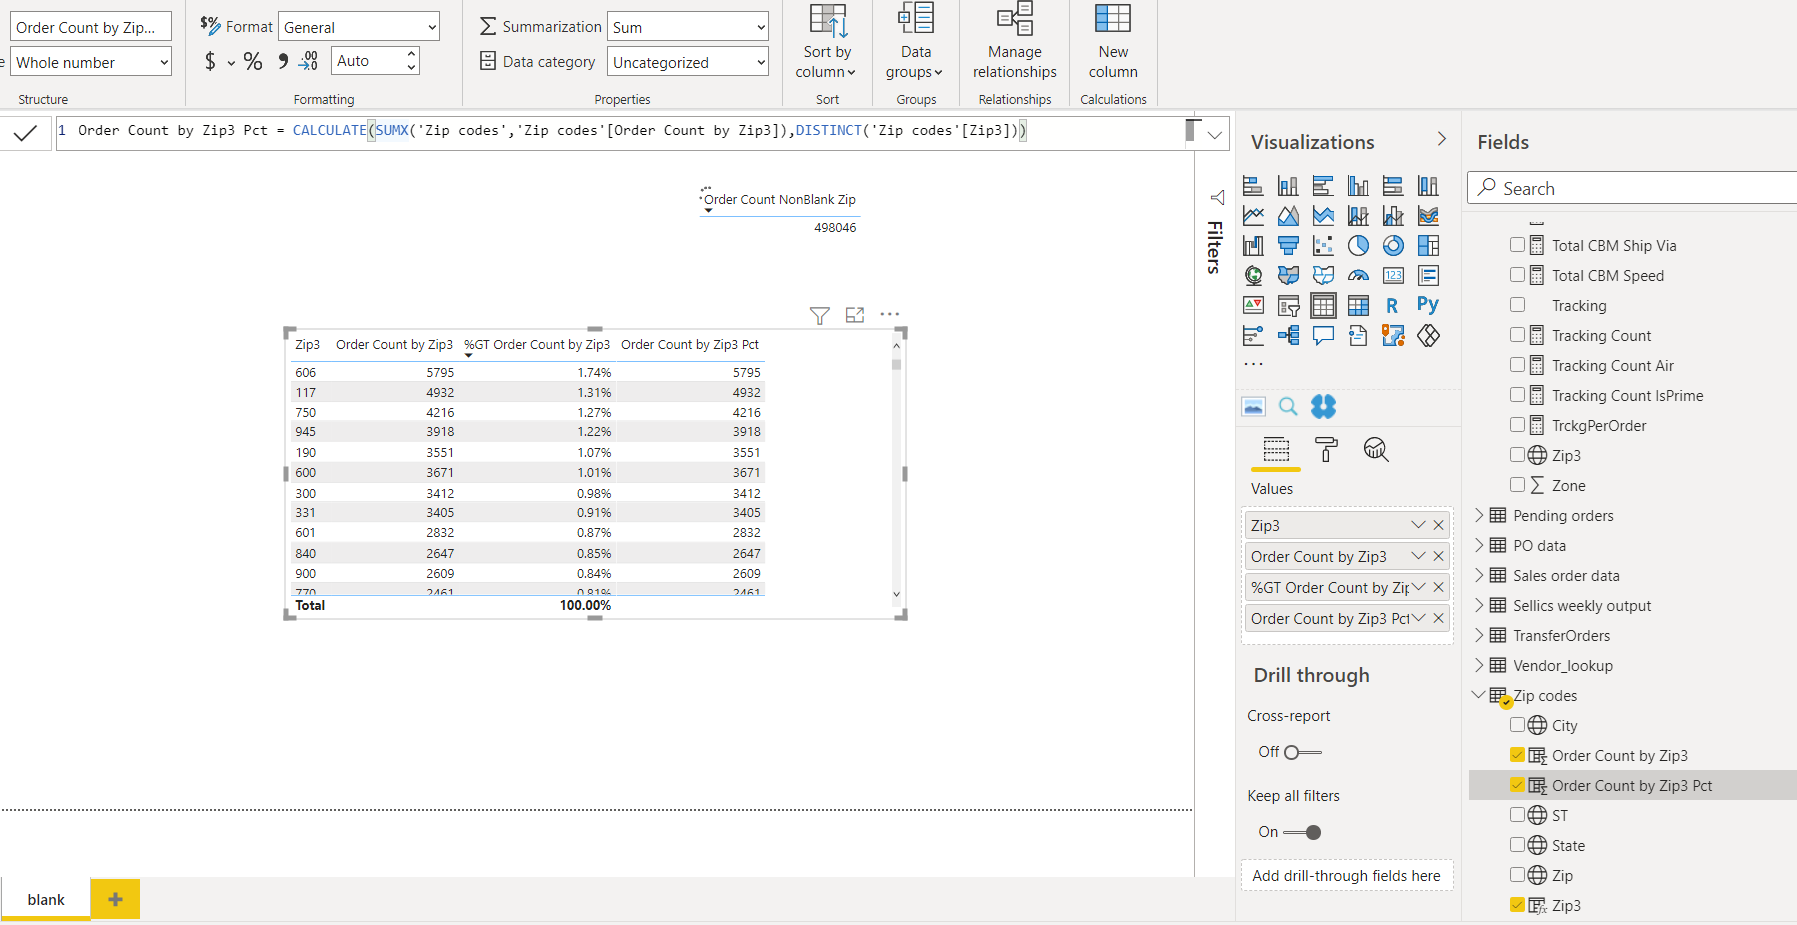Select the treemap visualization
This screenshot has height=925, width=1797.
tap(1428, 245)
